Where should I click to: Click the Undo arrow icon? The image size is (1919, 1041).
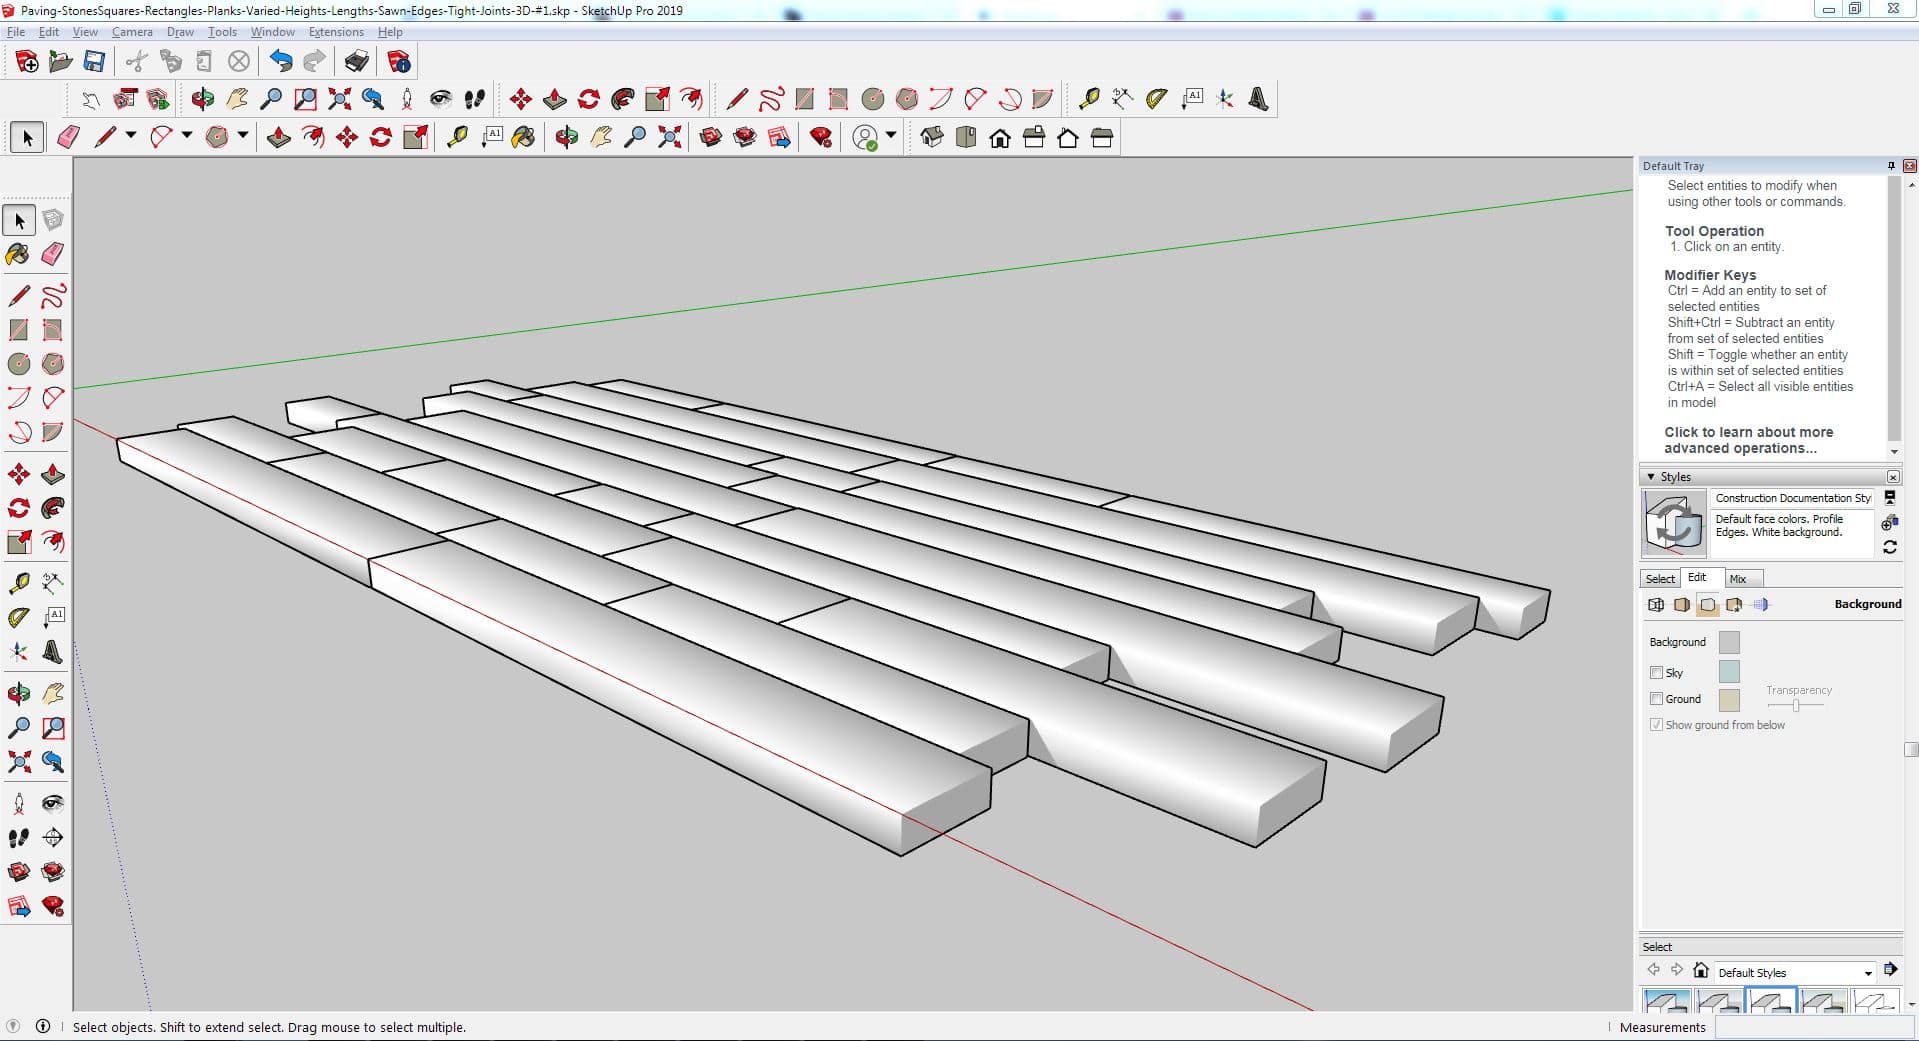point(281,62)
